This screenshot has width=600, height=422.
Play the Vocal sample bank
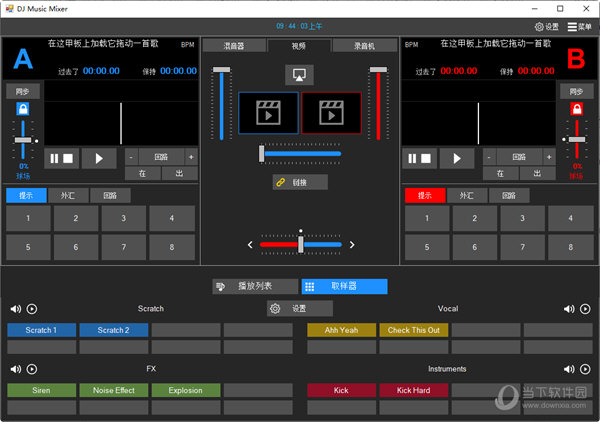(x=585, y=309)
